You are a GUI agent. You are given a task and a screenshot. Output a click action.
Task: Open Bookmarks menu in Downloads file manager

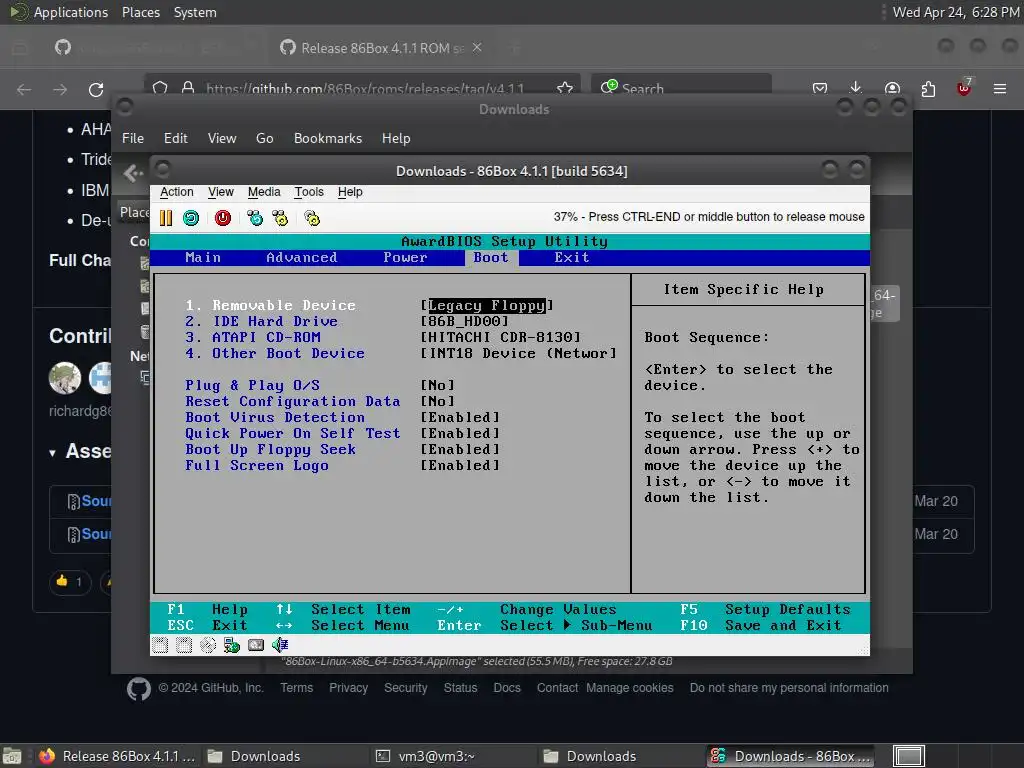point(328,138)
